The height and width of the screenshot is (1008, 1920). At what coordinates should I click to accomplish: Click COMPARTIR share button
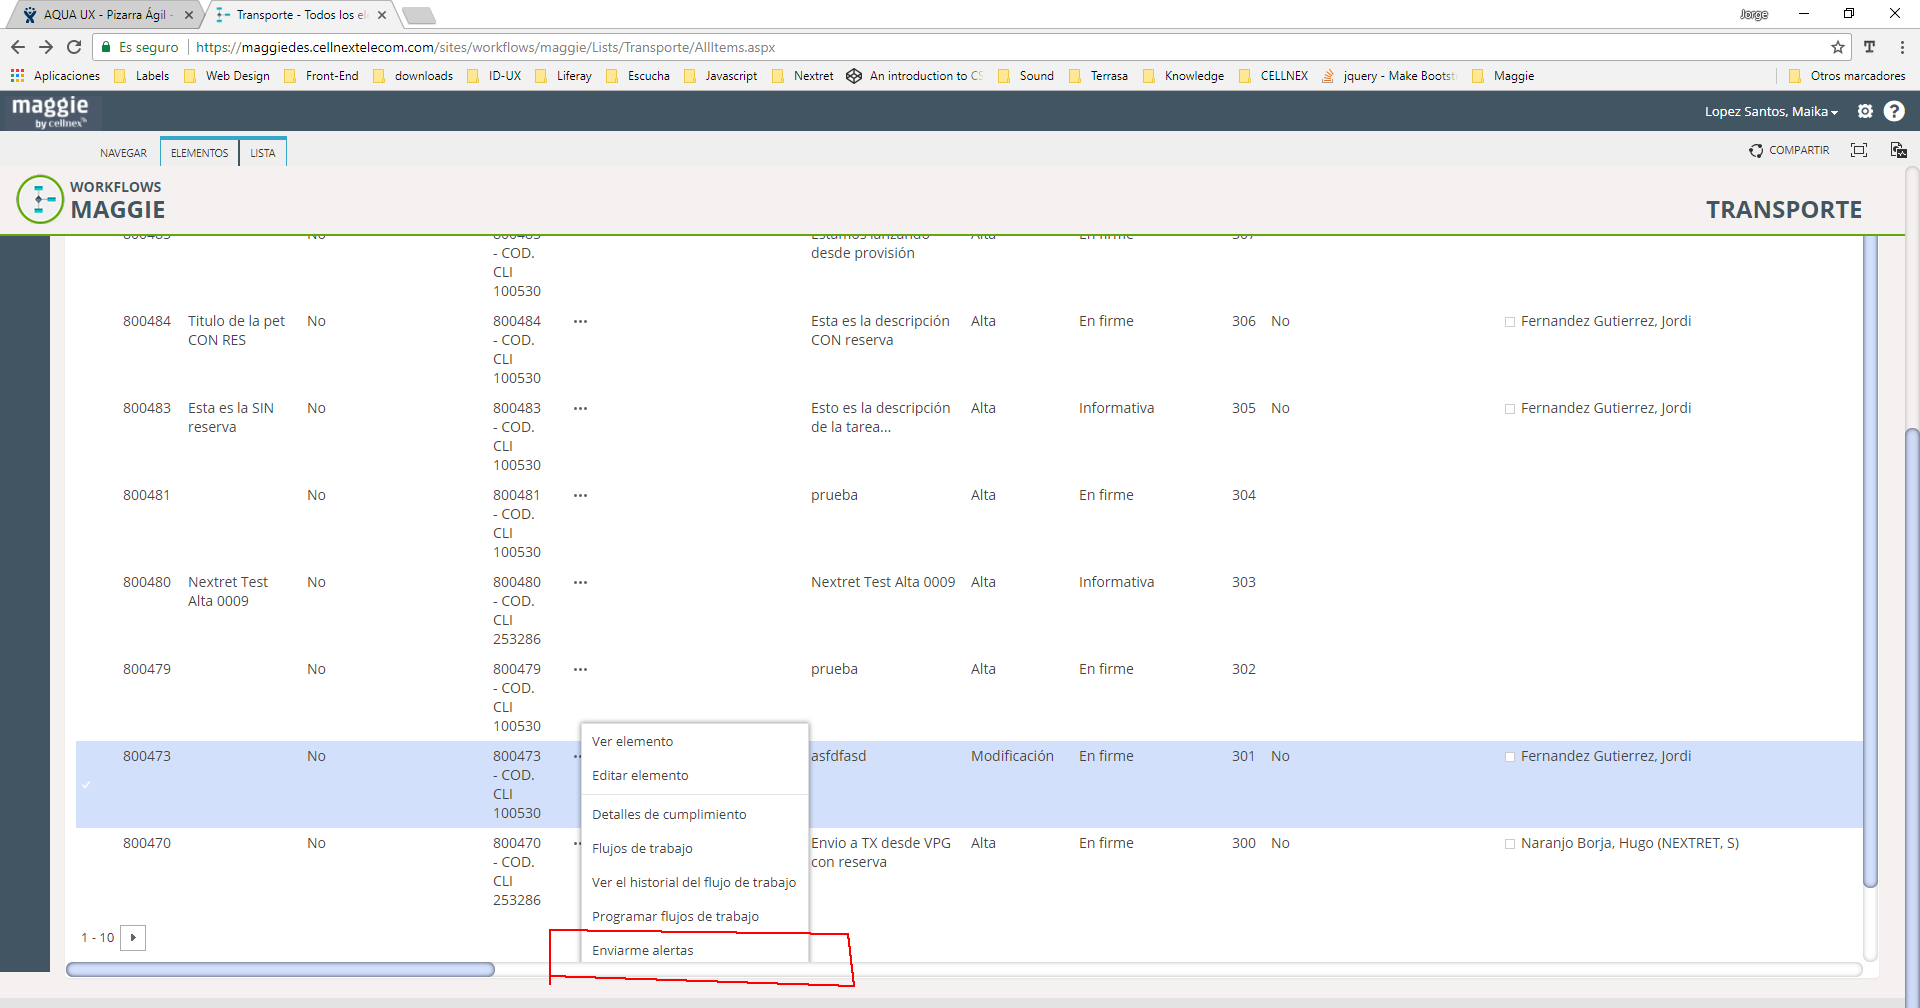pos(1789,150)
